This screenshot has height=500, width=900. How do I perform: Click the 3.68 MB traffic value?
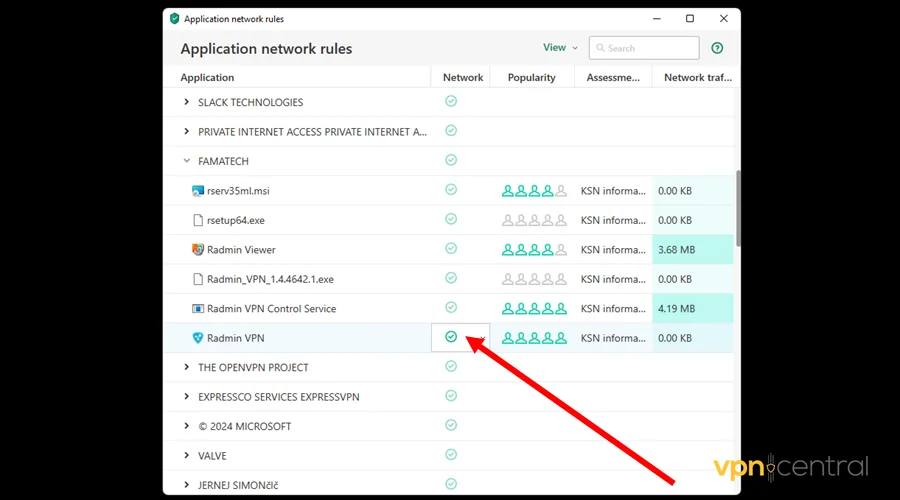tap(676, 250)
